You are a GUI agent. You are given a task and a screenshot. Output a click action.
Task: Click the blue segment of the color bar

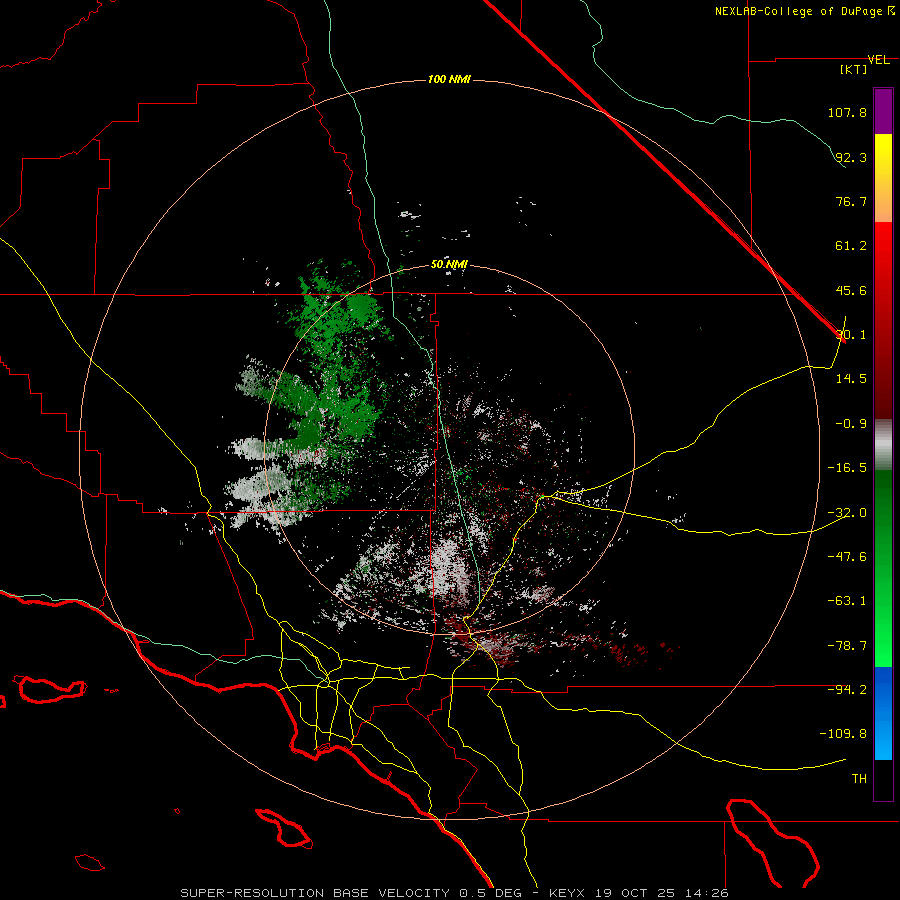point(883,713)
